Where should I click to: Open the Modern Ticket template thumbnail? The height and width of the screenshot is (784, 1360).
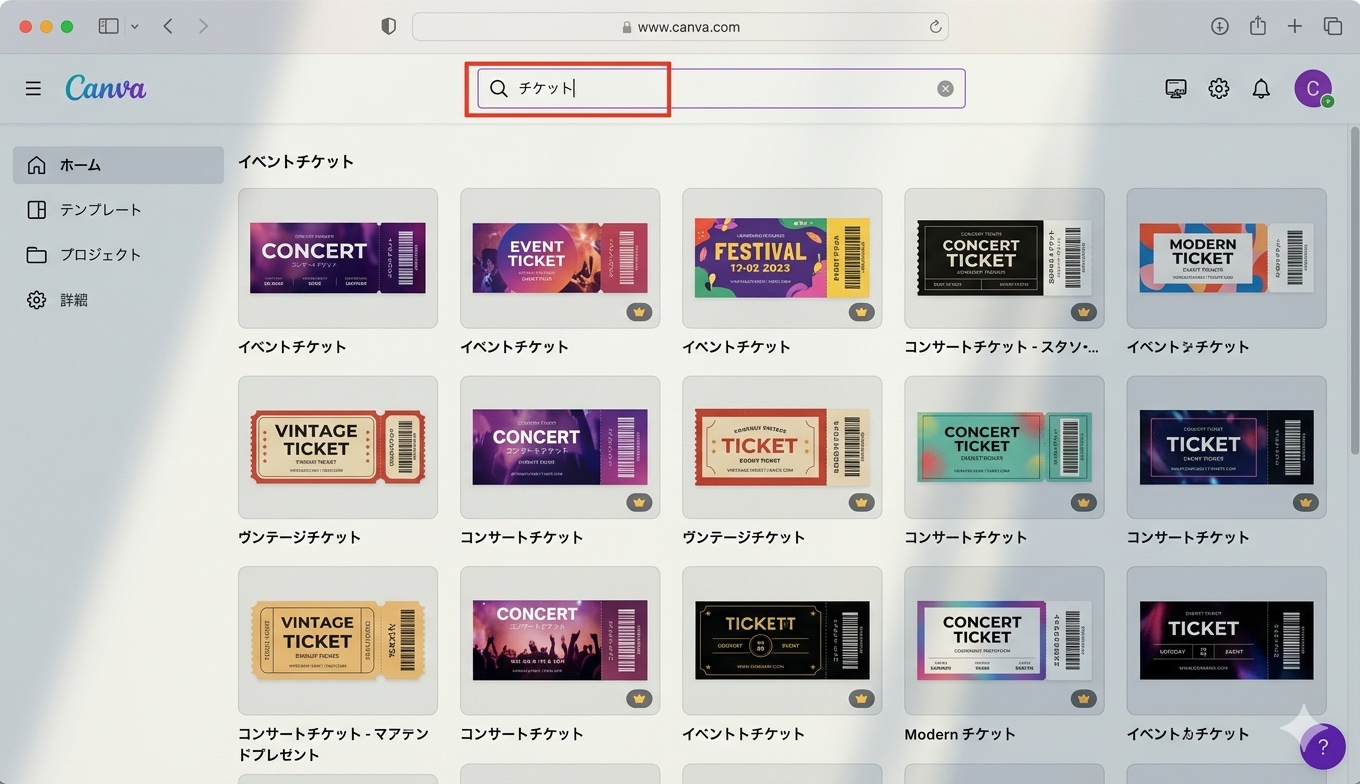point(1226,257)
